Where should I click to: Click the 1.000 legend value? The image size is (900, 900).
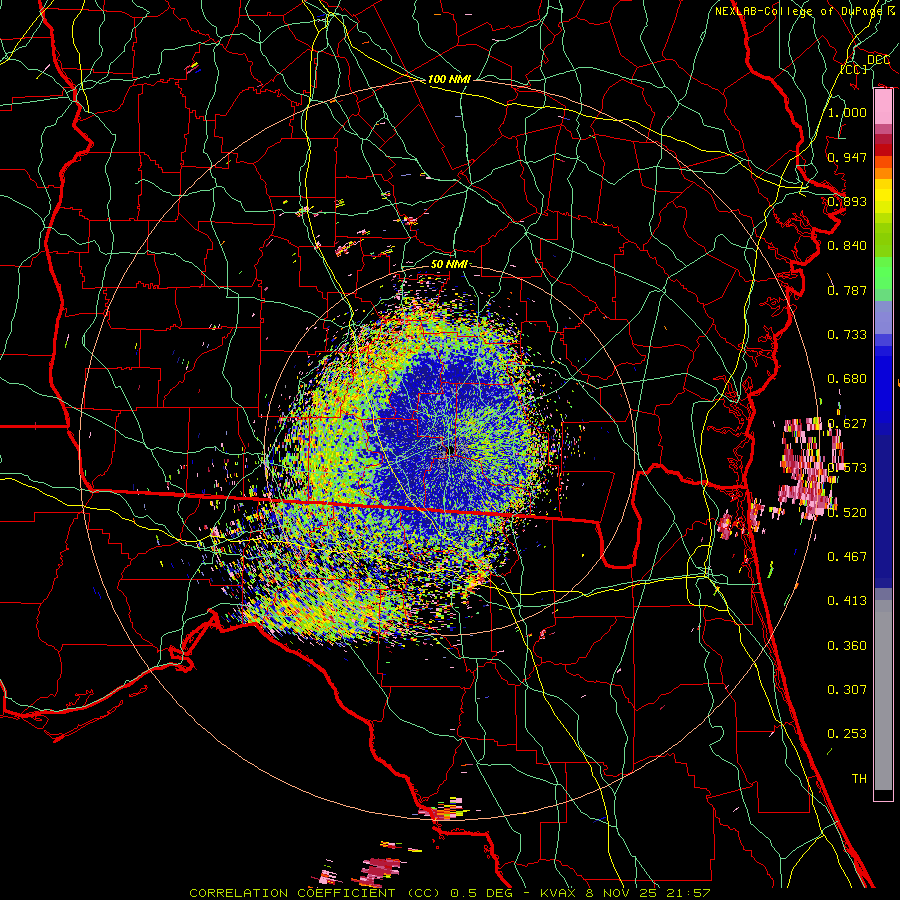pyautogui.click(x=847, y=112)
